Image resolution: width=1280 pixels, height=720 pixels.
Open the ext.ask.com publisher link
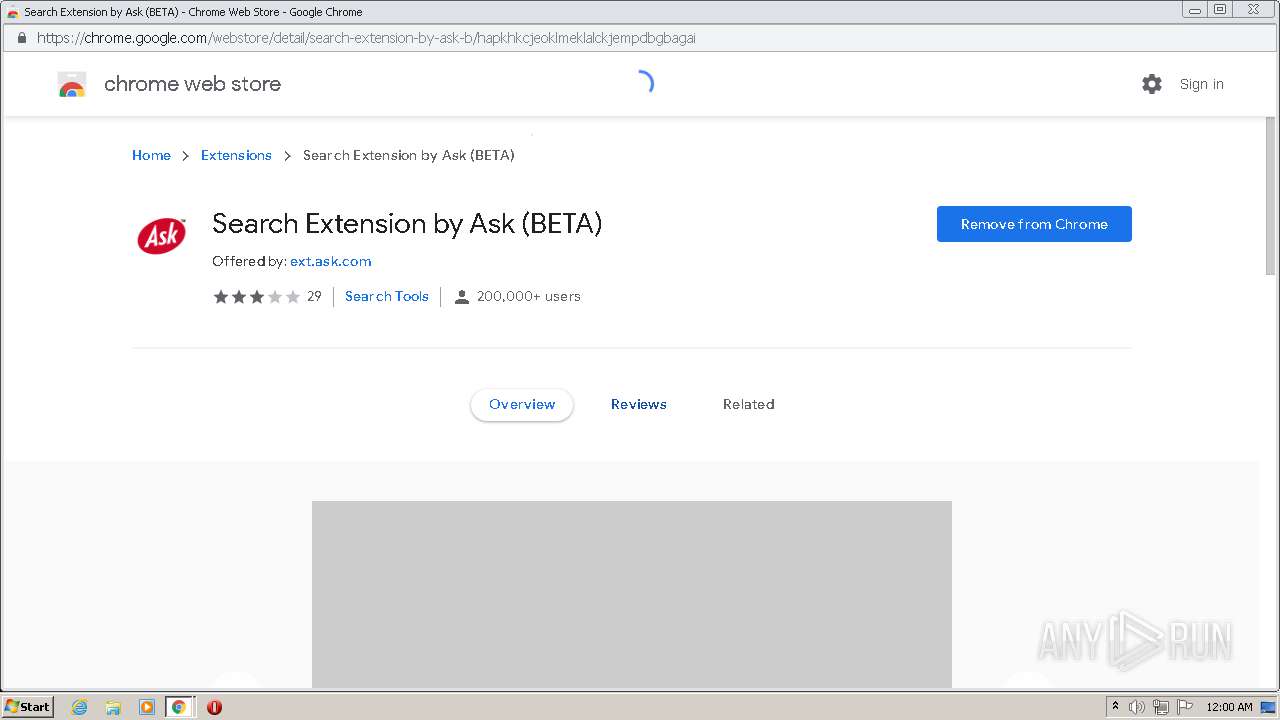tap(331, 261)
